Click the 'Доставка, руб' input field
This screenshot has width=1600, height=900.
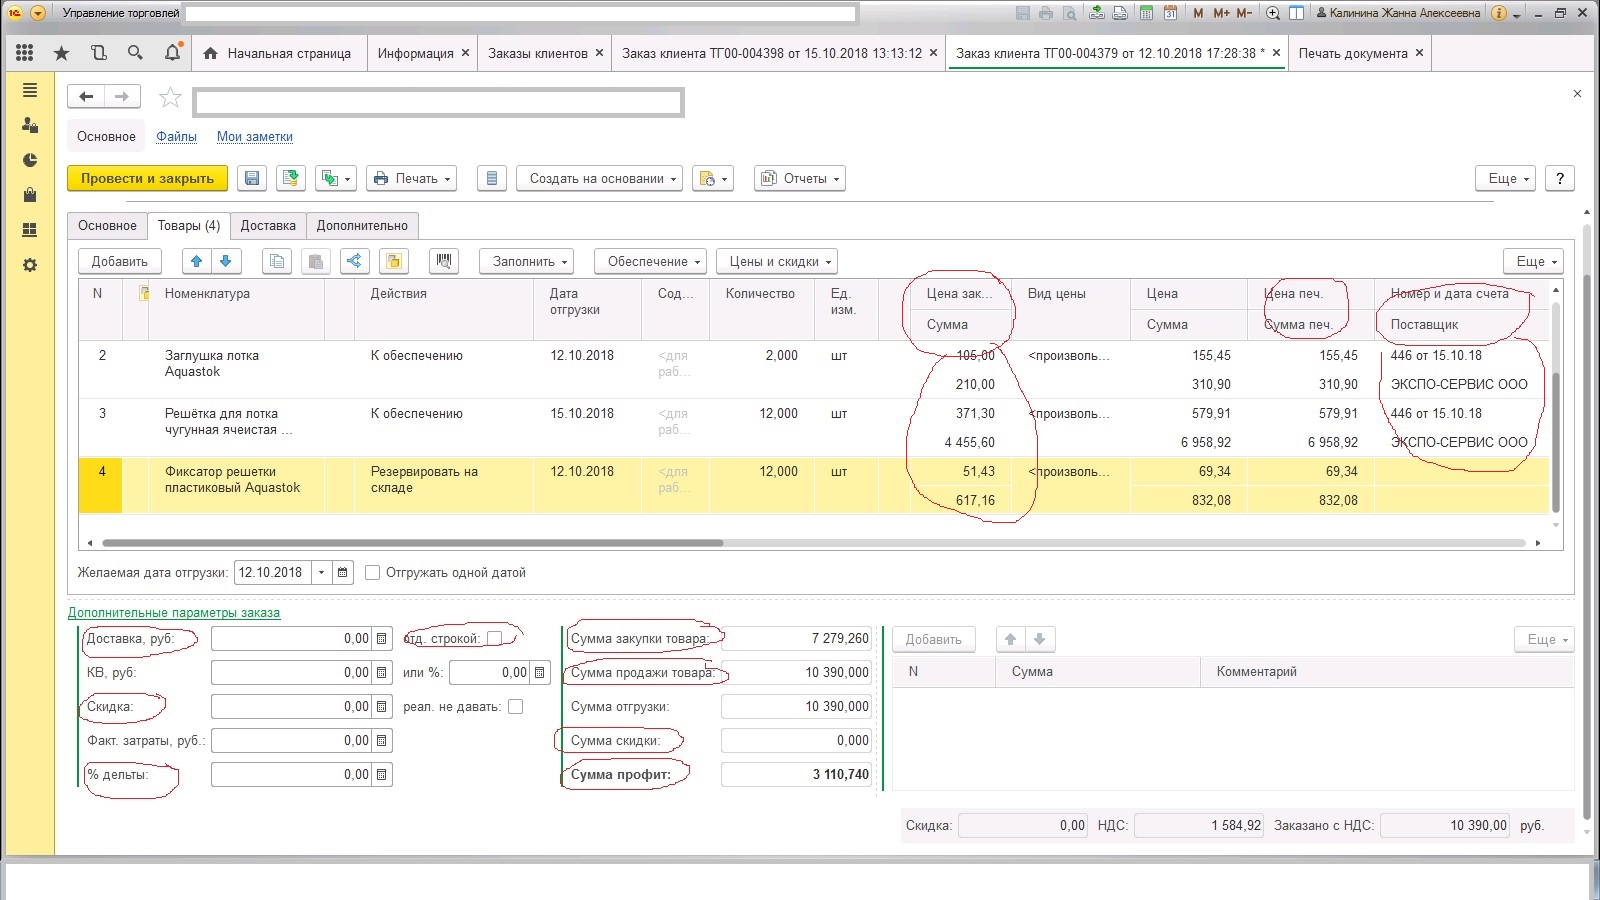[291, 639]
